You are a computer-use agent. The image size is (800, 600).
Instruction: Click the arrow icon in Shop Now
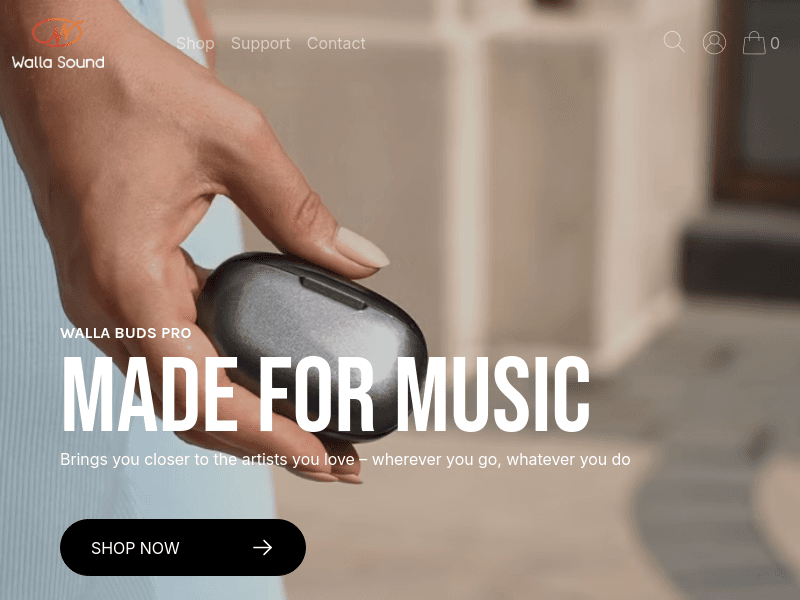263,547
